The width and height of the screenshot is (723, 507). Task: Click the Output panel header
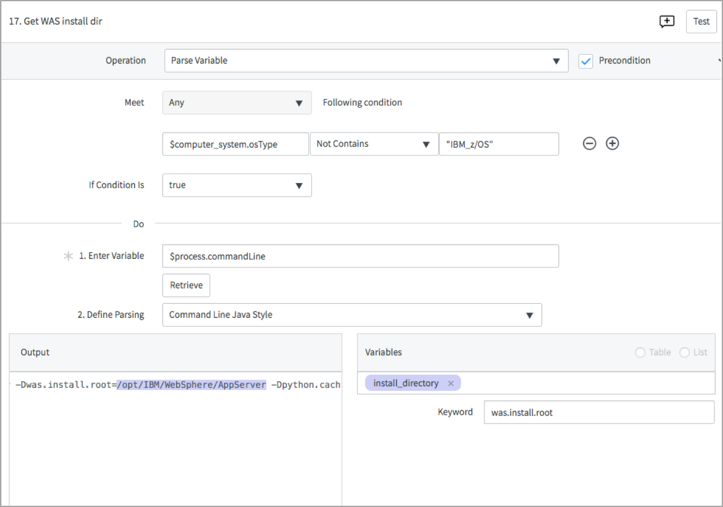tap(175, 353)
